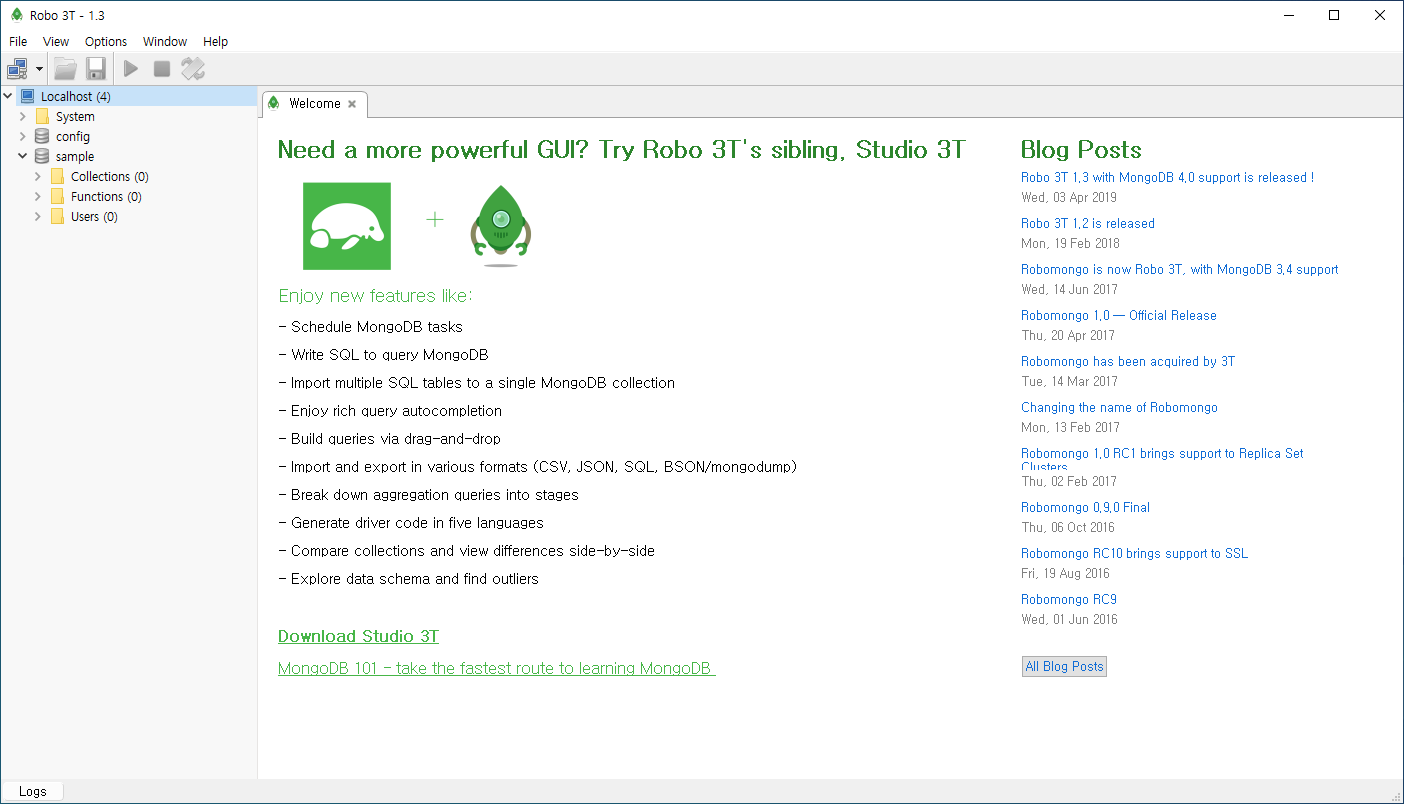Open the MongoDB 101 learning link
The height and width of the screenshot is (804, 1404).
(x=497, y=668)
